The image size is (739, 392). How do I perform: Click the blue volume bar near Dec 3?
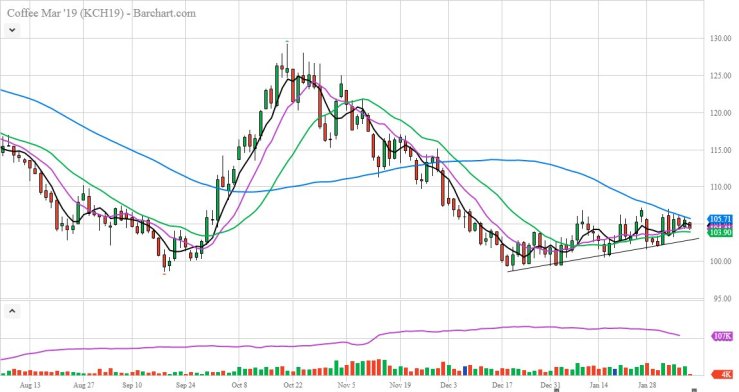465,371
